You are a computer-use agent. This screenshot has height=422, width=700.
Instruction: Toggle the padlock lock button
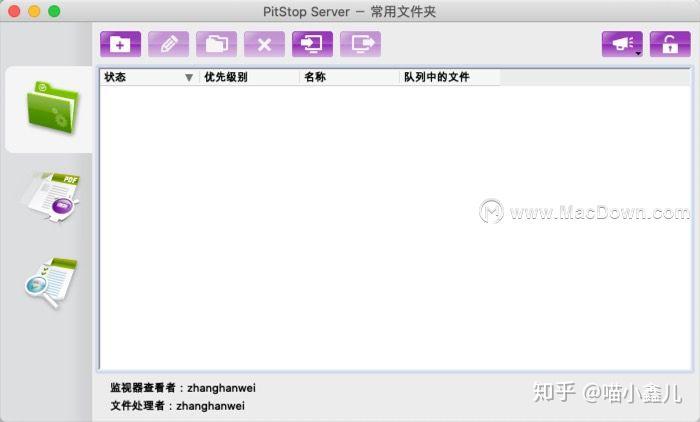(670, 44)
